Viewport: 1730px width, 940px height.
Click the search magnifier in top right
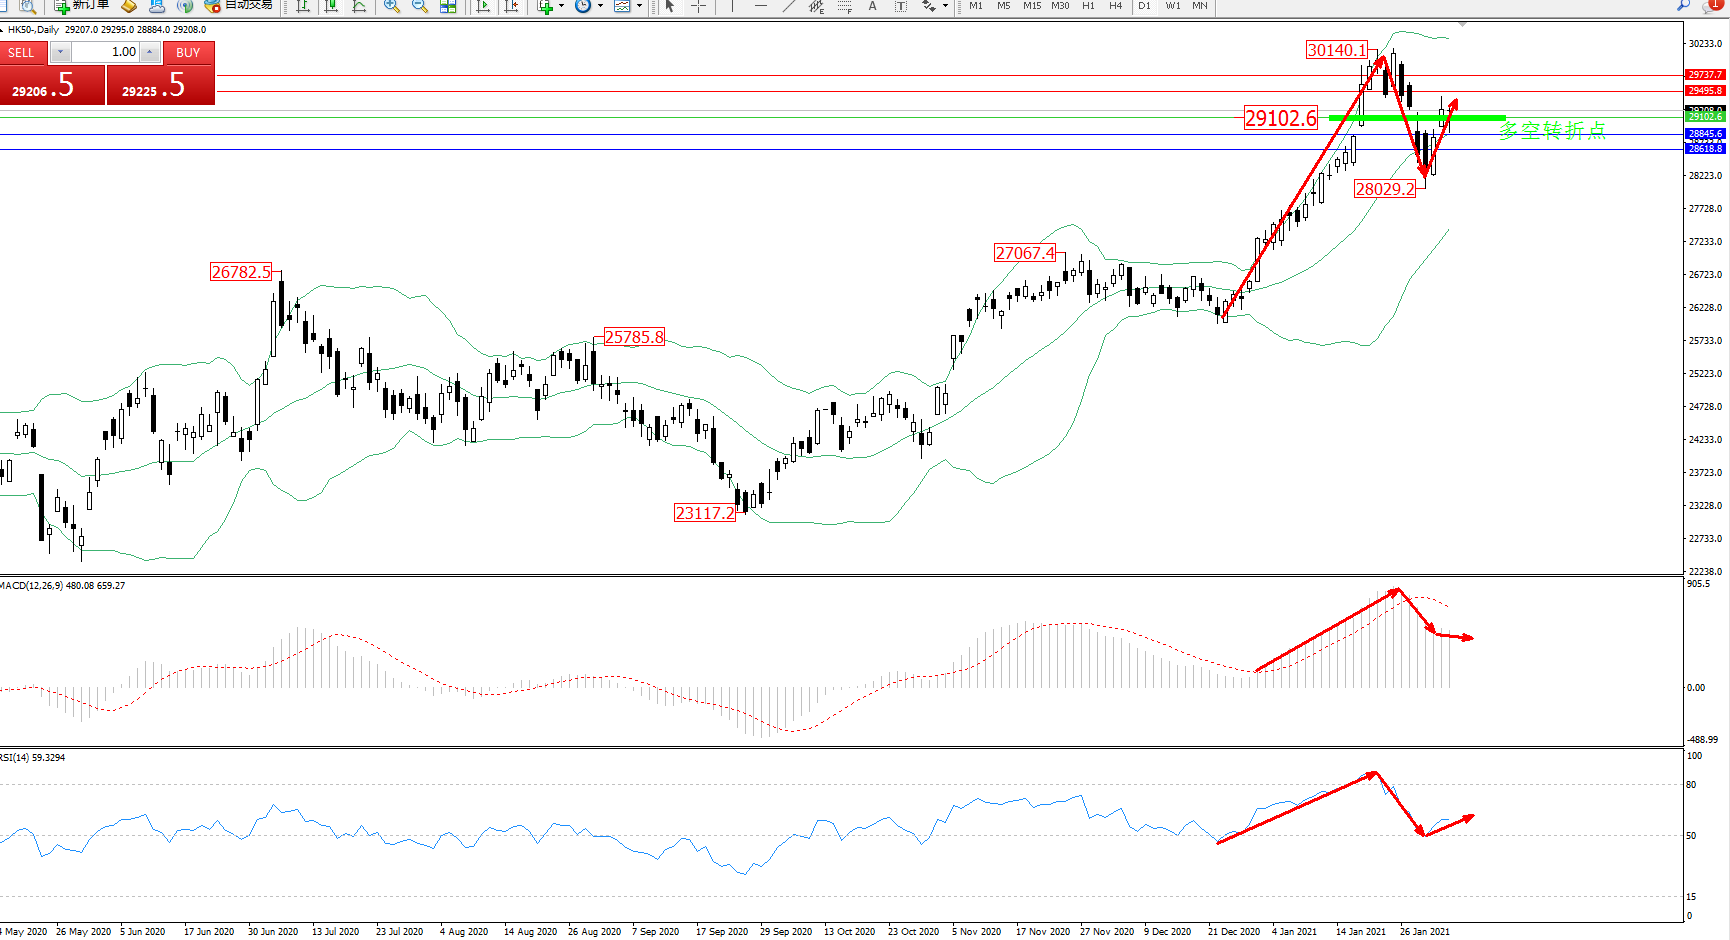point(1683,6)
